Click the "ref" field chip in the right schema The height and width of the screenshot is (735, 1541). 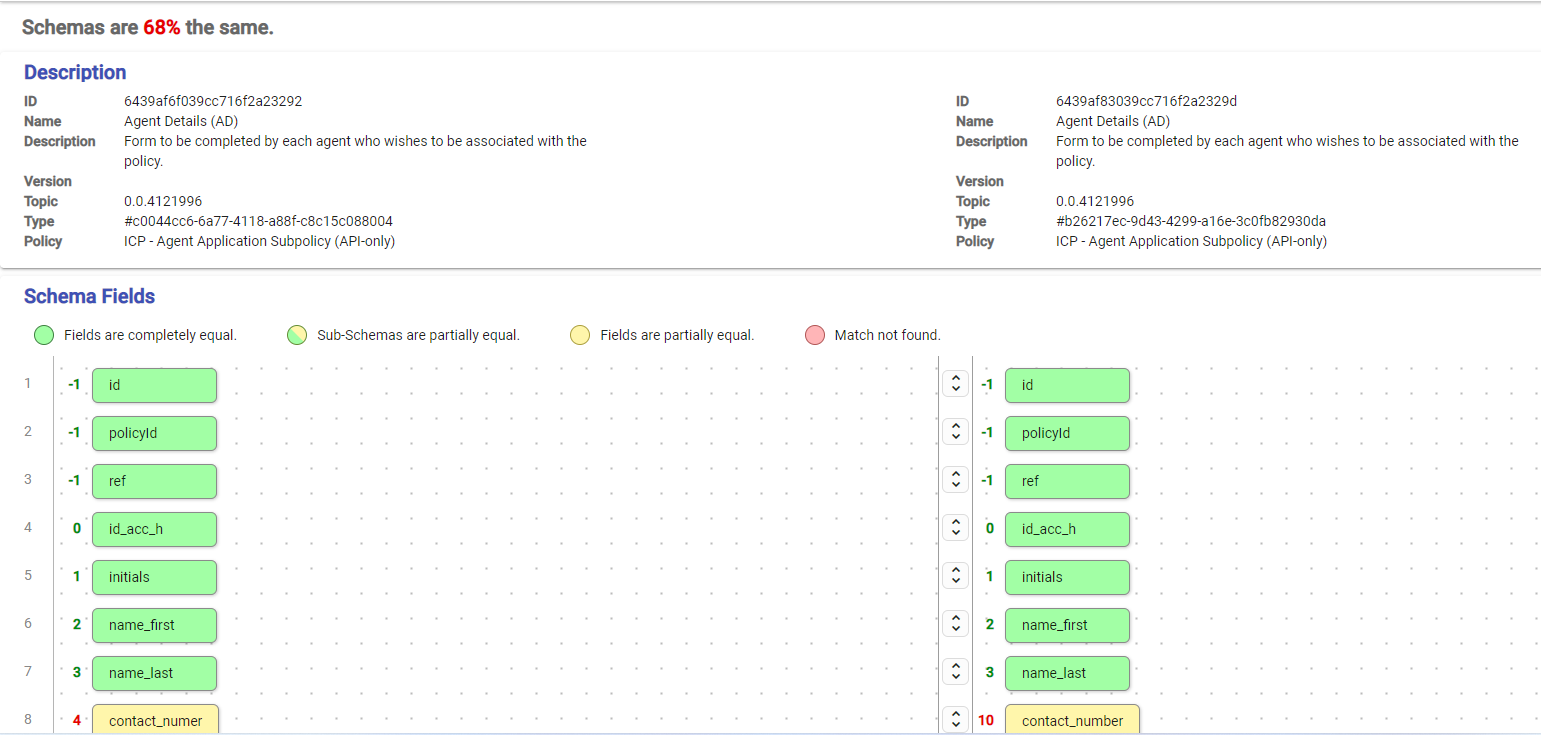click(1067, 481)
